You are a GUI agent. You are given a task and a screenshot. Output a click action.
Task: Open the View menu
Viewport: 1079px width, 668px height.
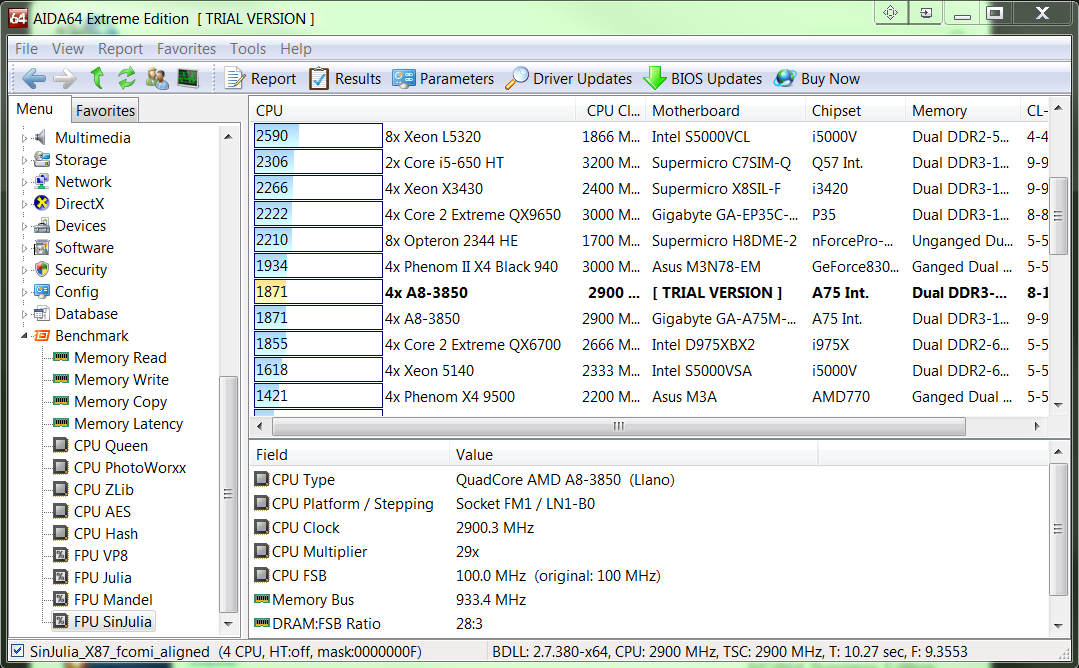(67, 49)
